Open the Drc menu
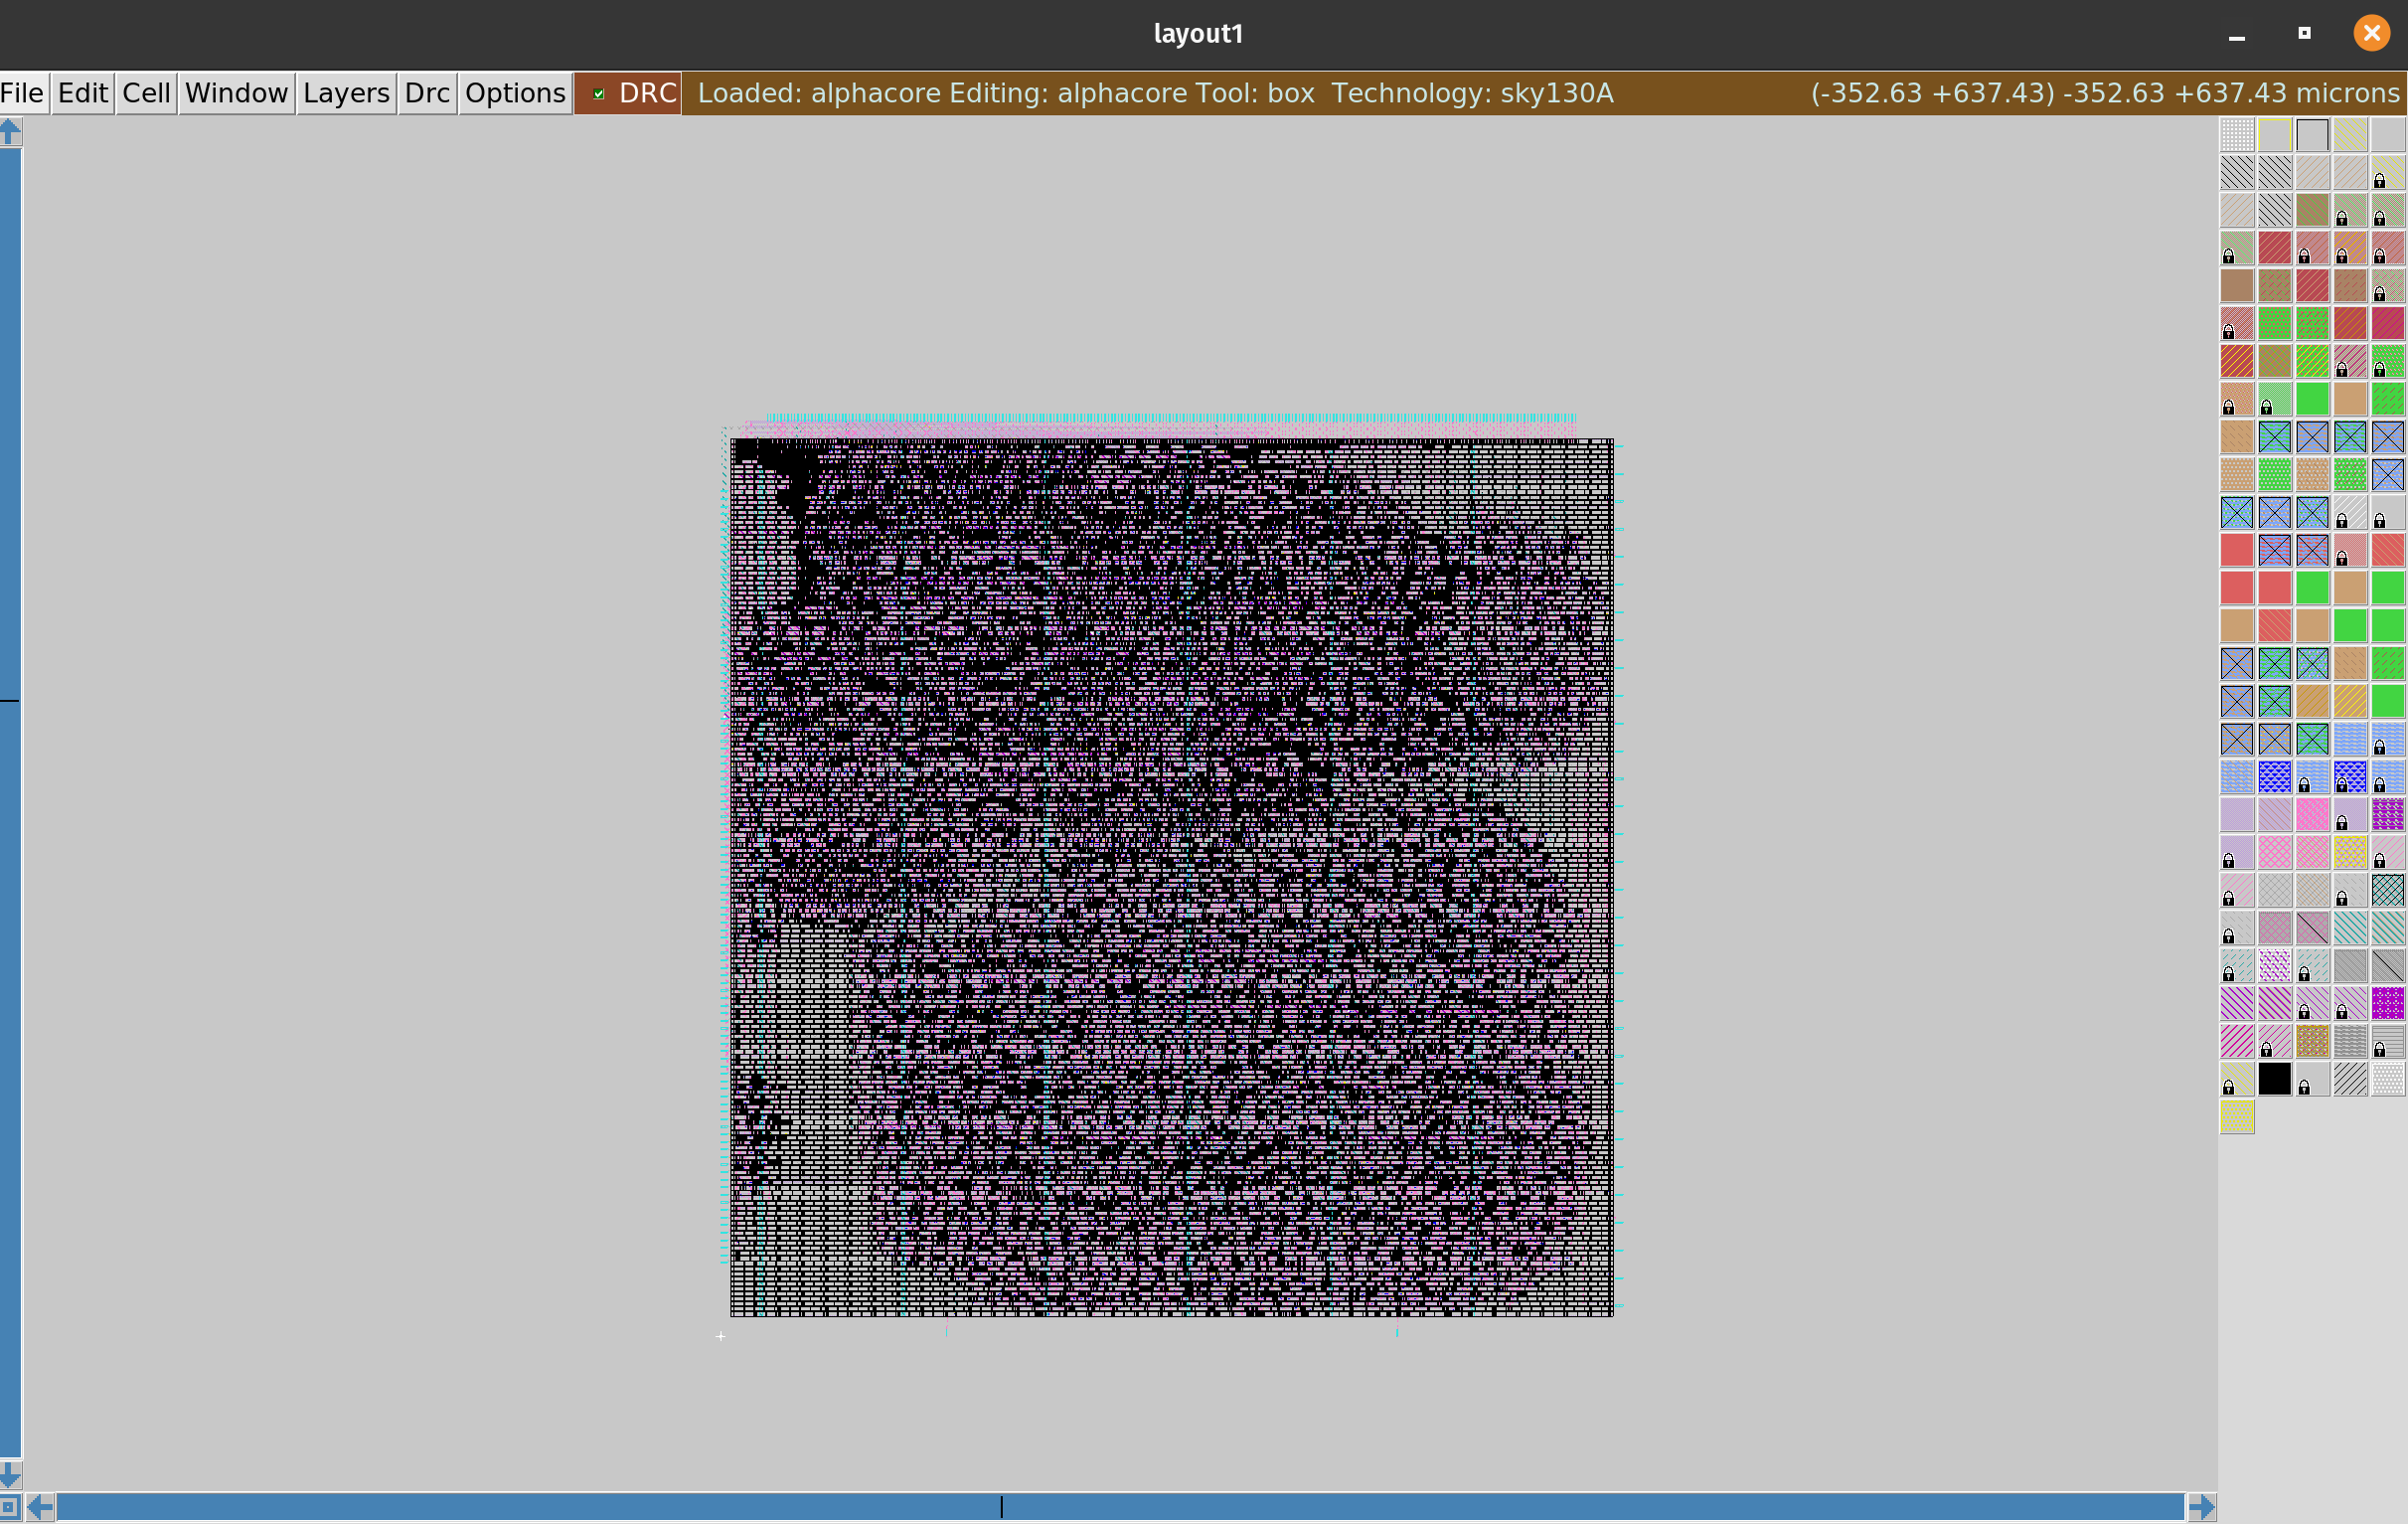Viewport: 2408px width, 1524px height. point(427,93)
